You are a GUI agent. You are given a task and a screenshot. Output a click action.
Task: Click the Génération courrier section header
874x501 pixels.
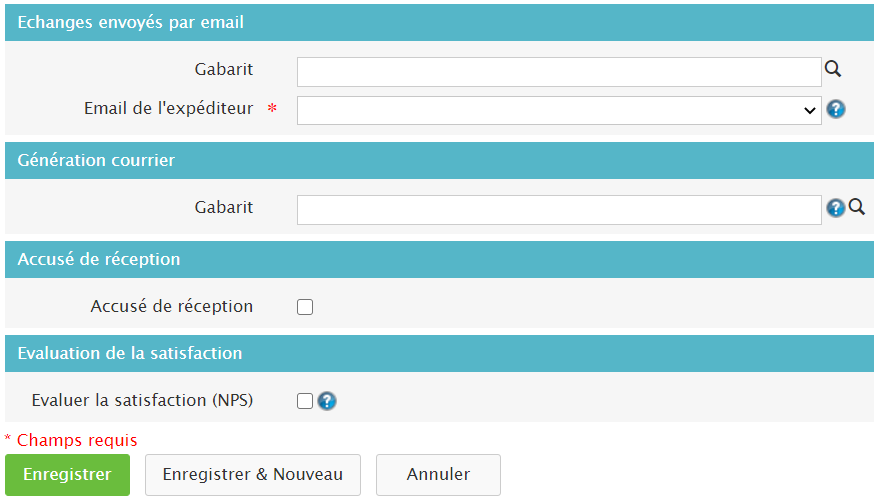click(439, 160)
